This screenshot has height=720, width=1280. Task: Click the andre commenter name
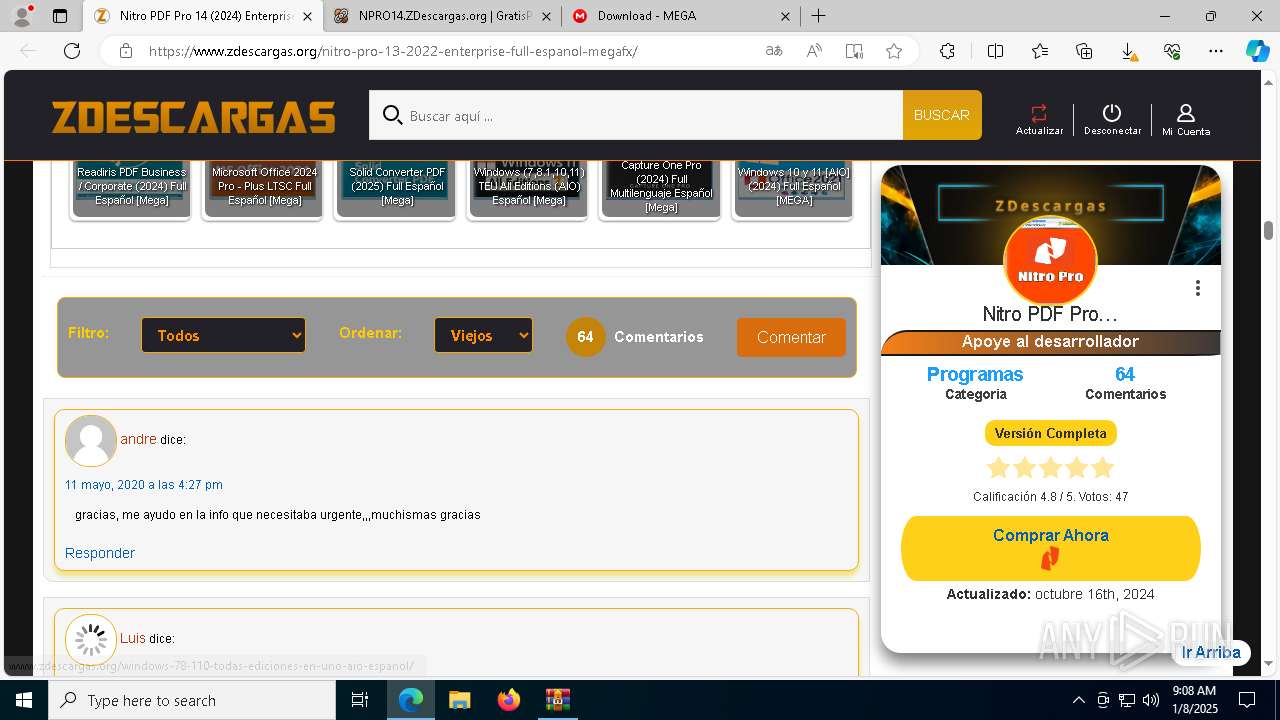(138, 439)
